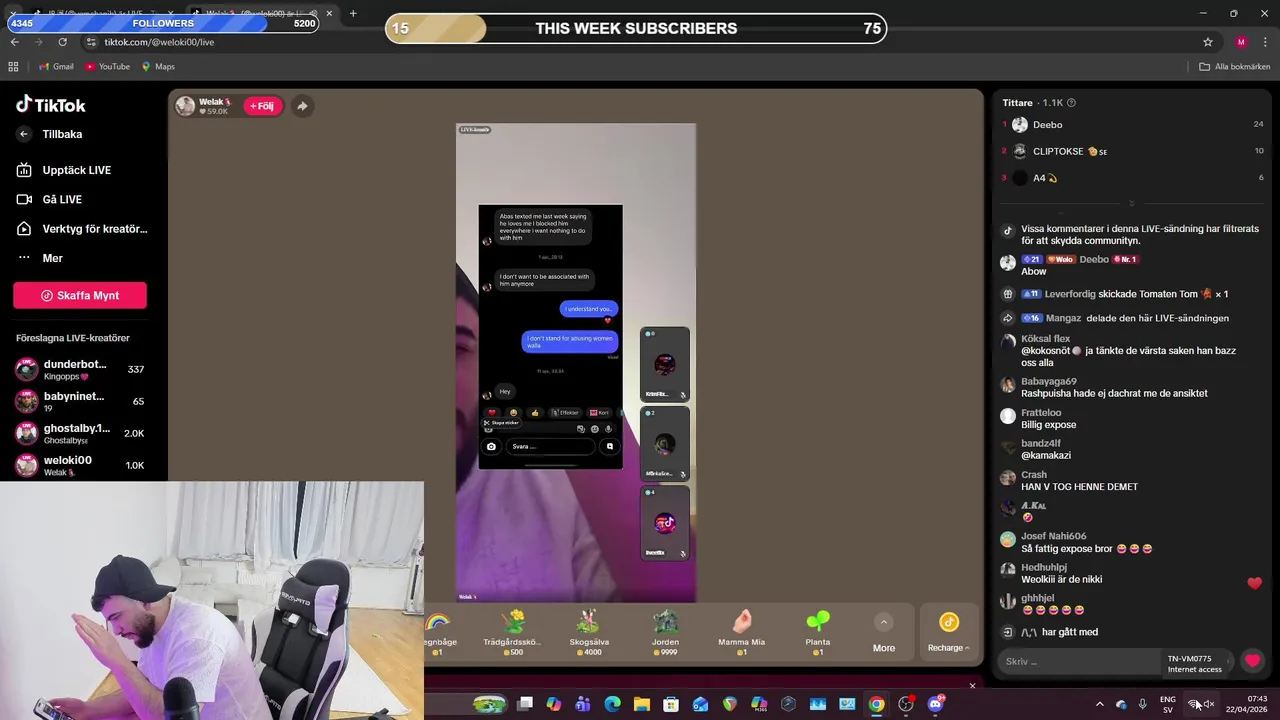Click Chrome back navigation arrow

pos(14,42)
